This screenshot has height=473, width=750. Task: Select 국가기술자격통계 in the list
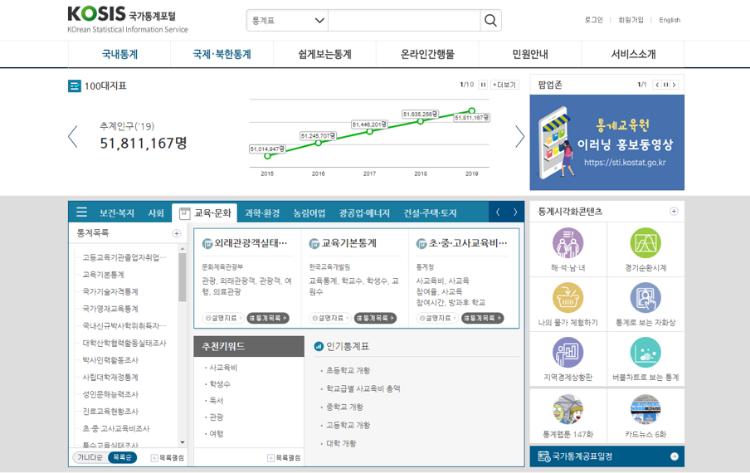coord(110,291)
